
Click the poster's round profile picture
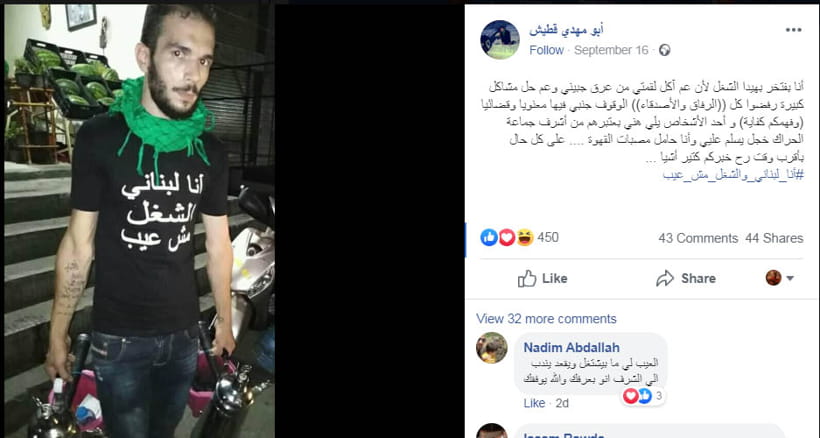pyautogui.click(x=500, y=40)
